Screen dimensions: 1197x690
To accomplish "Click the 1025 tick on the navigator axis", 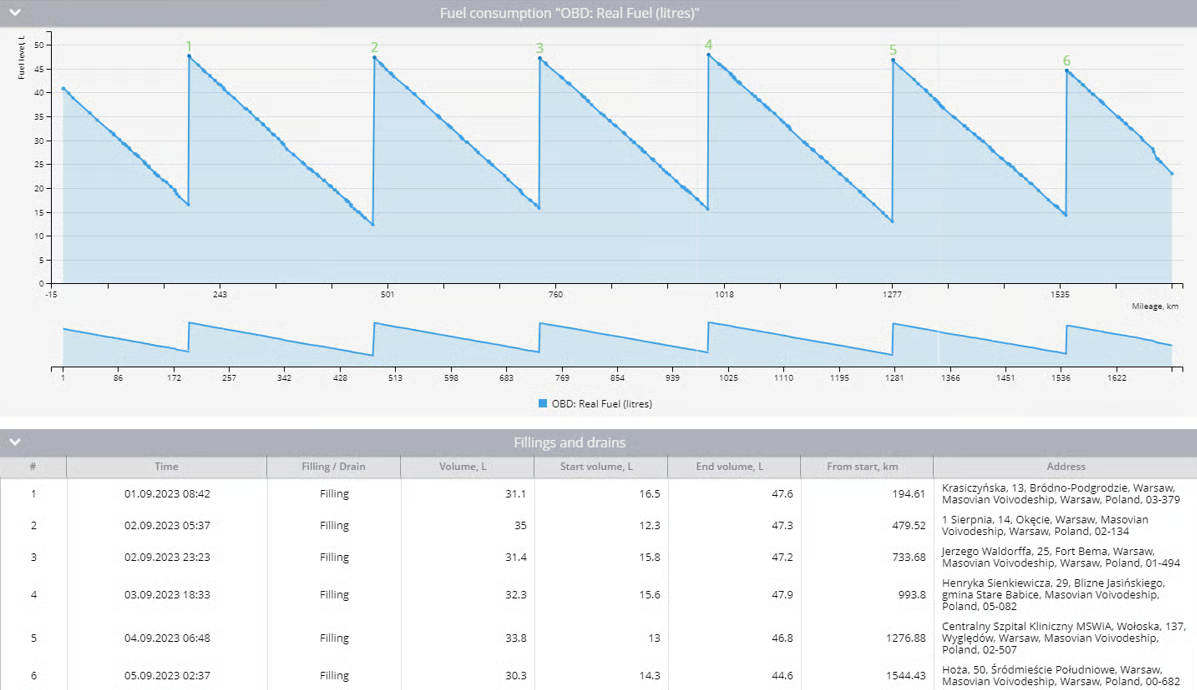I will point(728,378).
